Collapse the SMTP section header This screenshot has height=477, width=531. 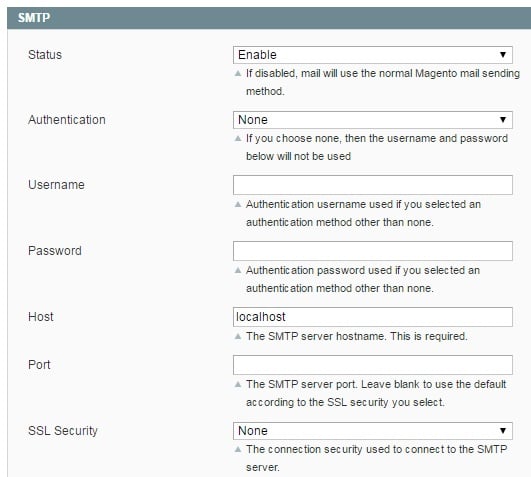(269, 18)
